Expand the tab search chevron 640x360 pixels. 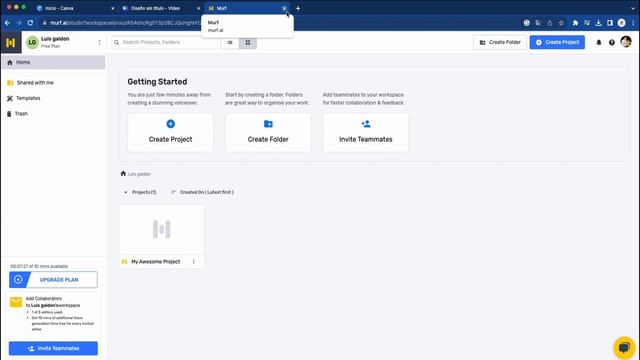tap(633, 8)
